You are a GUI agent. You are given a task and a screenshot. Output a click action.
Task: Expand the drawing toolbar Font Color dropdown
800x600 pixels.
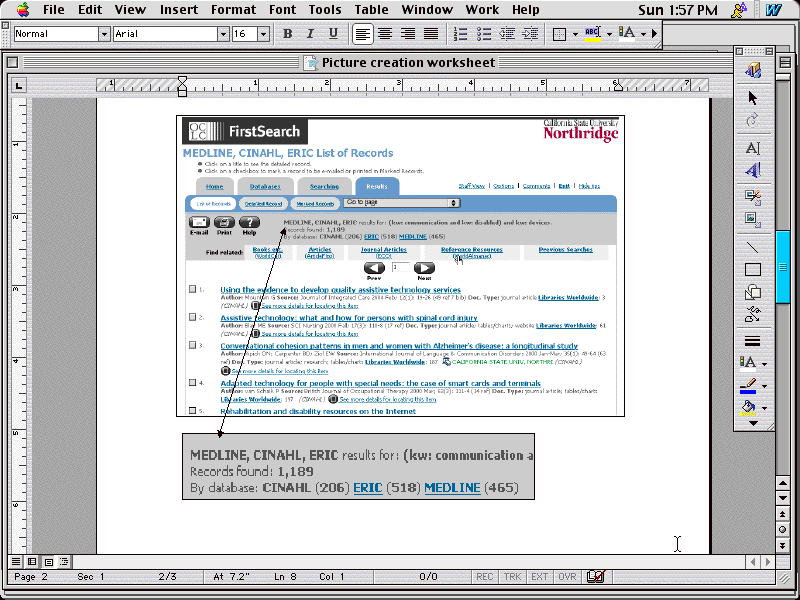[764, 364]
